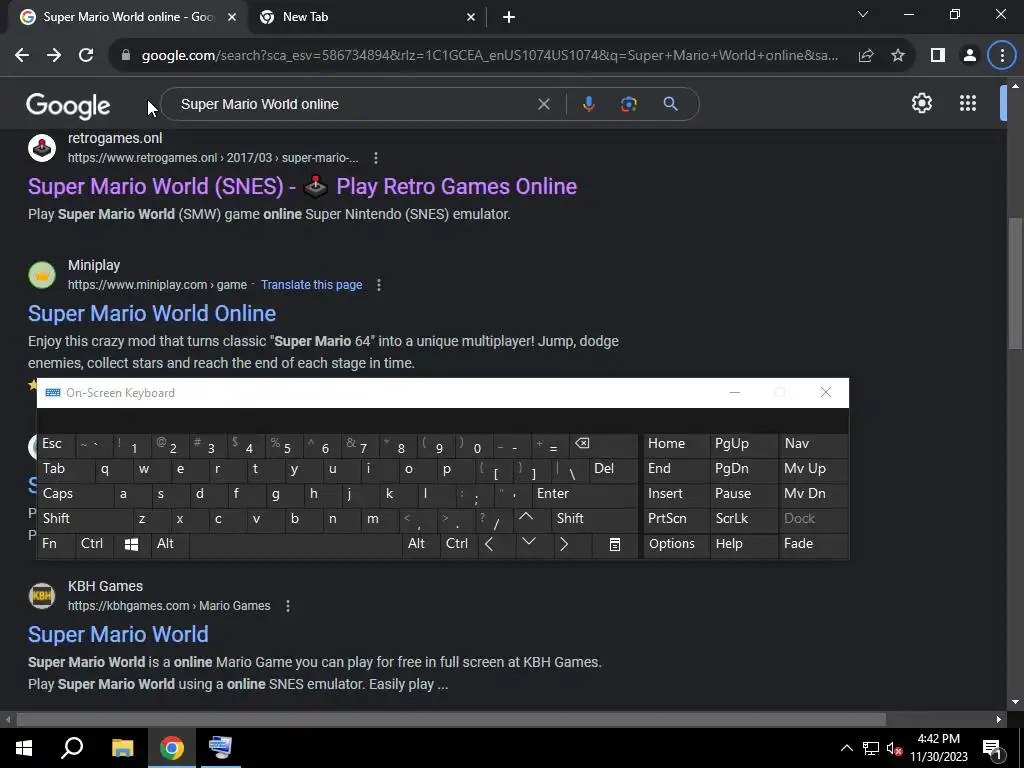Go back using the browser back arrow
This screenshot has height=768, width=1024.
point(22,56)
